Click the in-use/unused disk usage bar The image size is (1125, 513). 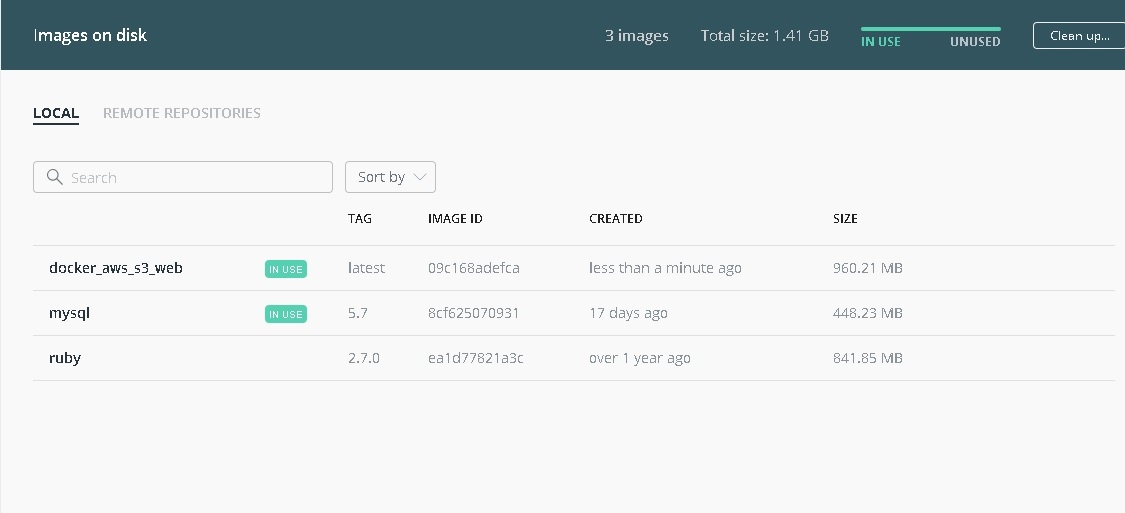coord(931,29)
